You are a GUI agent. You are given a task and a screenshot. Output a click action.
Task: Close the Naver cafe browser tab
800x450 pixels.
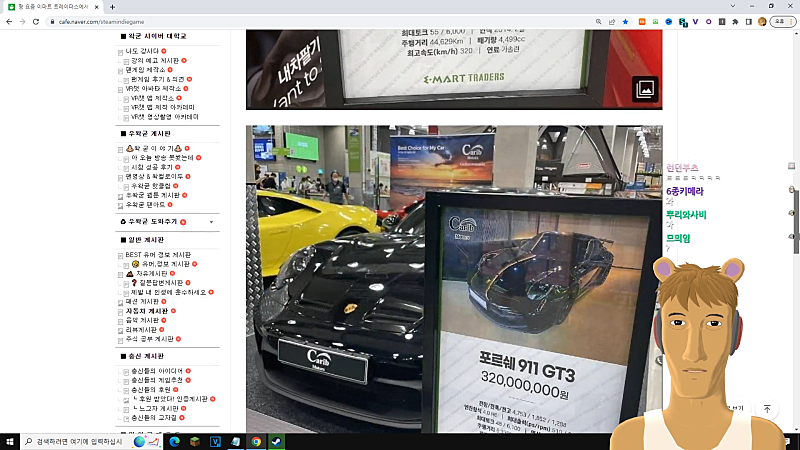tap(96, 7)
